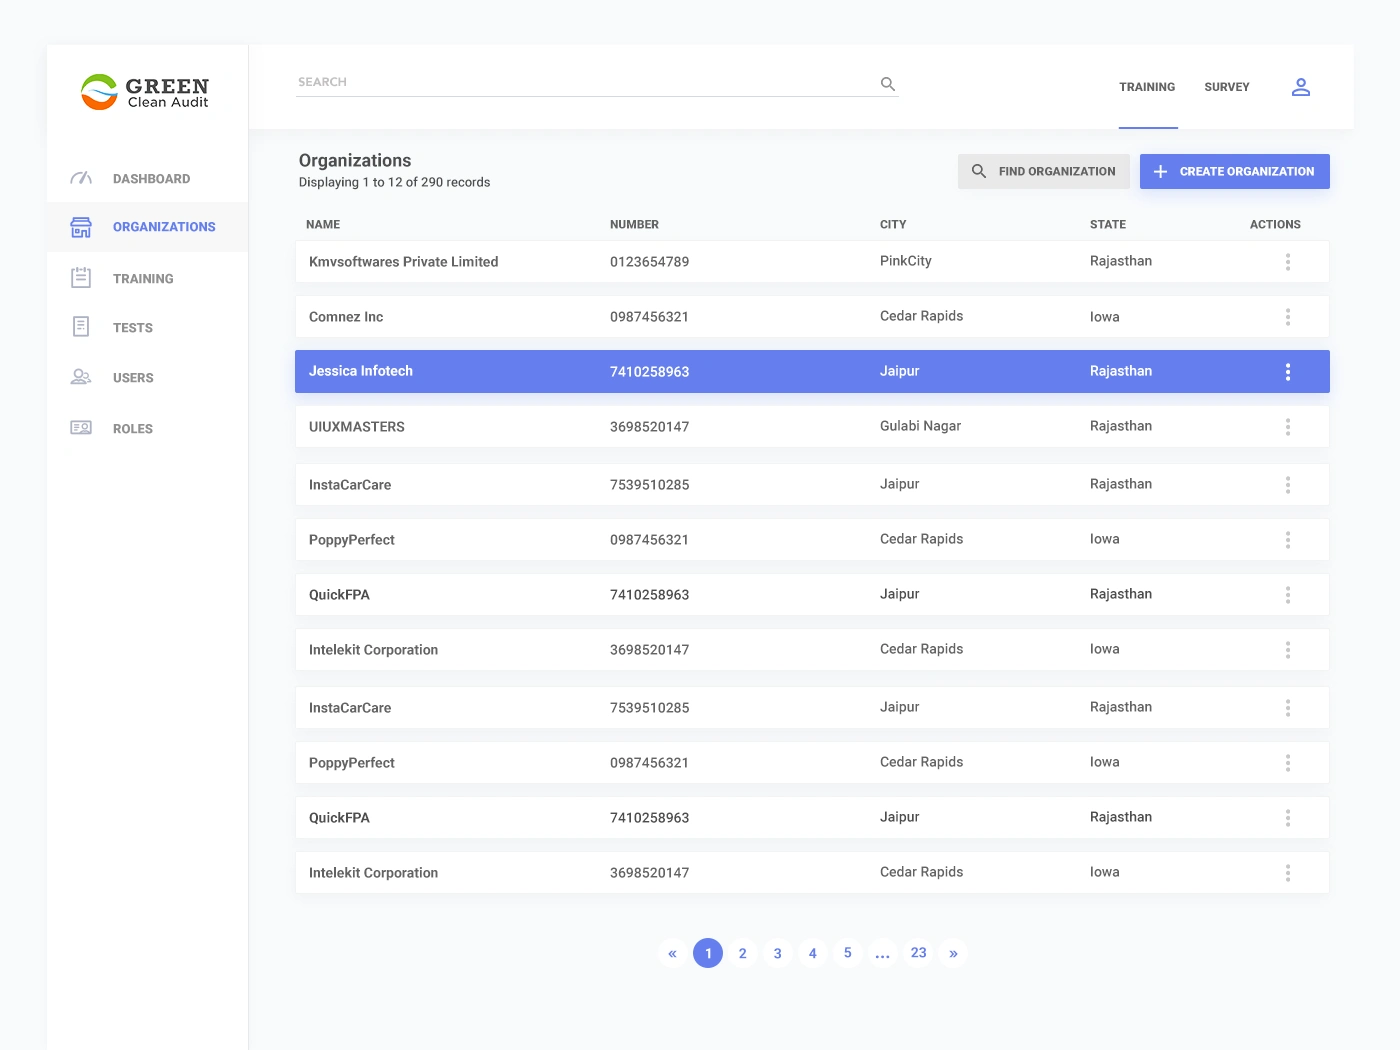Click the Gulabi Nagar city cell
The image size is (1400, 1050).
920,426
